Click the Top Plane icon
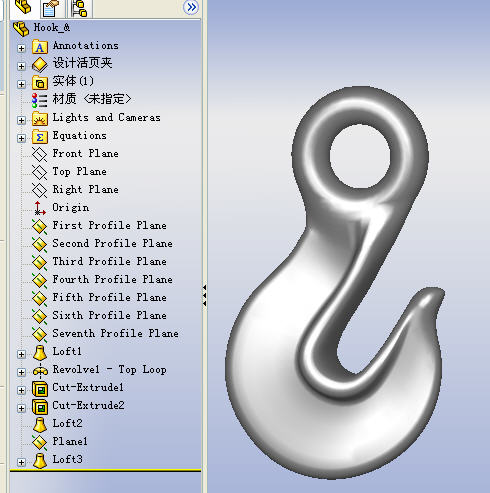Screen dimensions: 490x493 [40, 173]
